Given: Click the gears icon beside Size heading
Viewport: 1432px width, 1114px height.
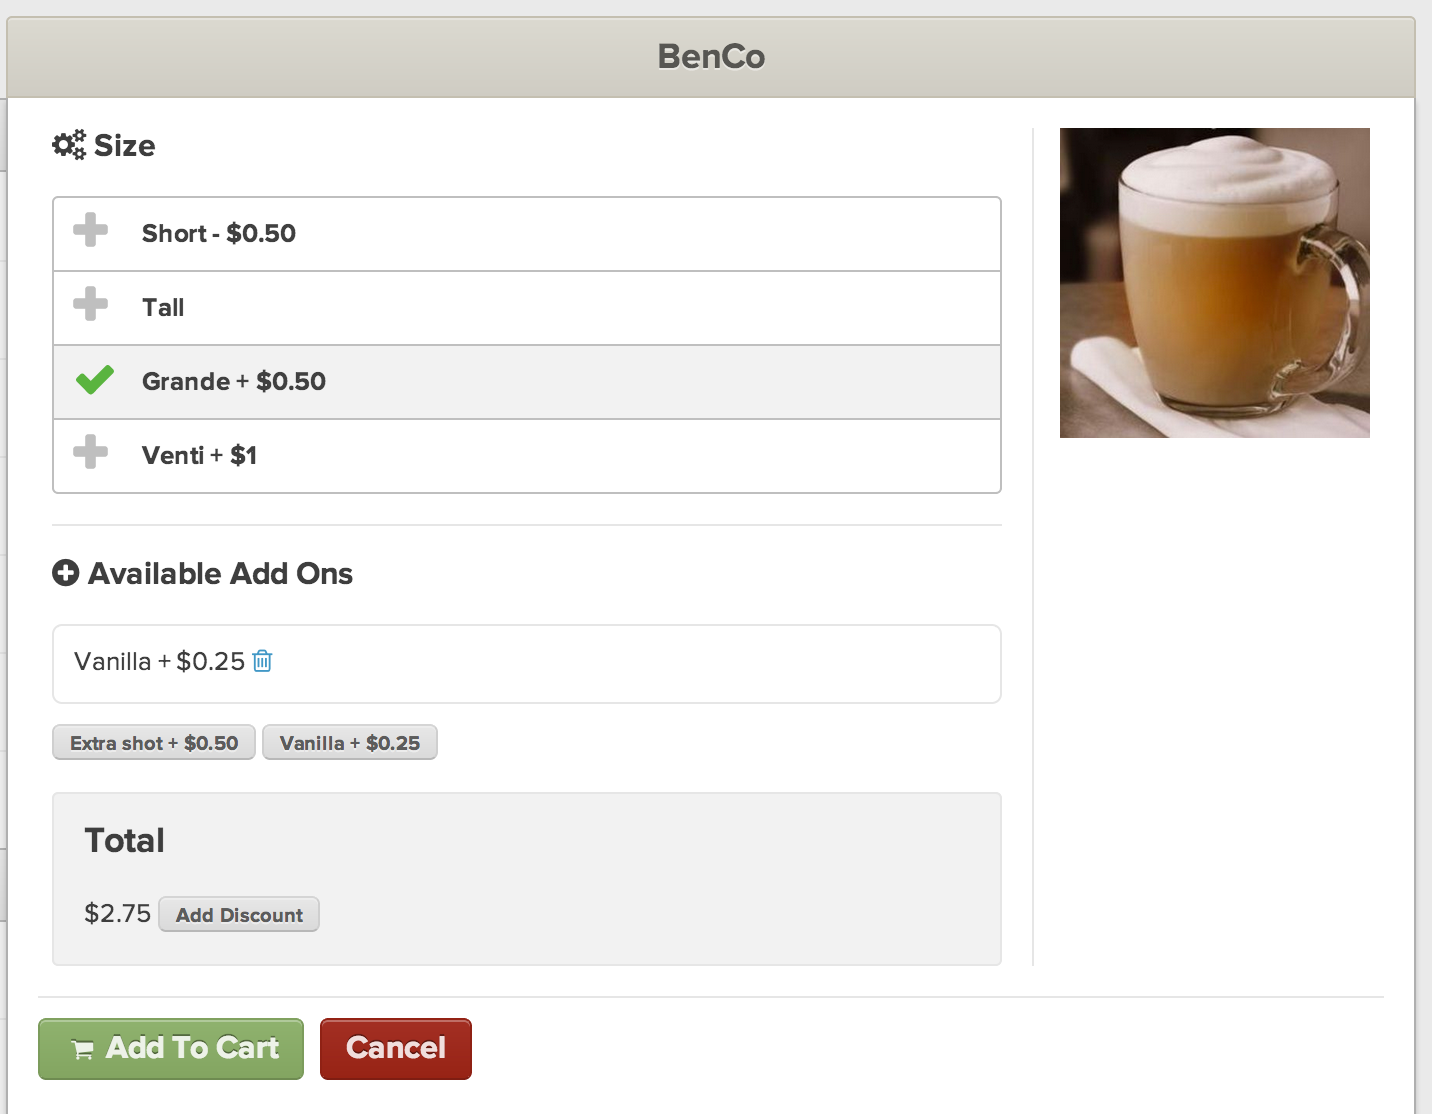Looking at the screenshot, I should tap(69, 145).
